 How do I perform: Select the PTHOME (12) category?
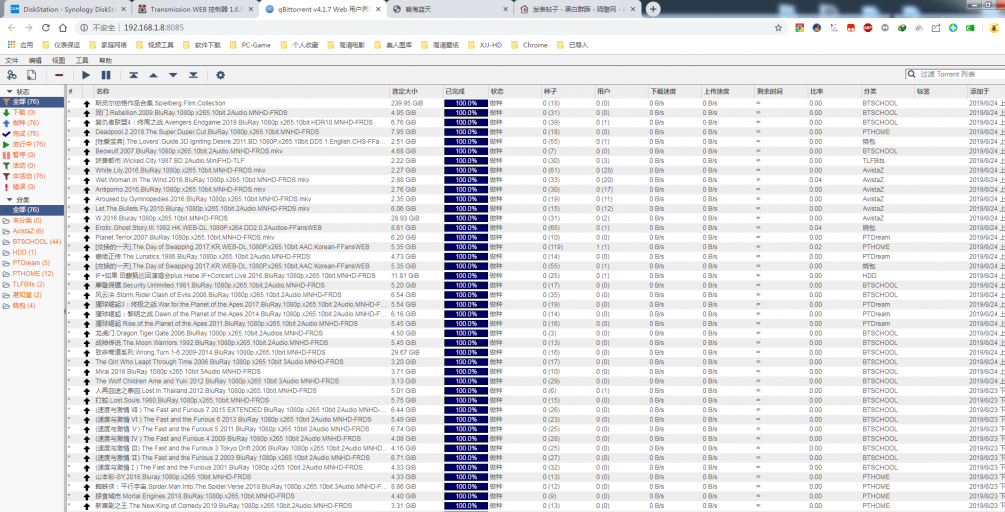pos(34,273)
